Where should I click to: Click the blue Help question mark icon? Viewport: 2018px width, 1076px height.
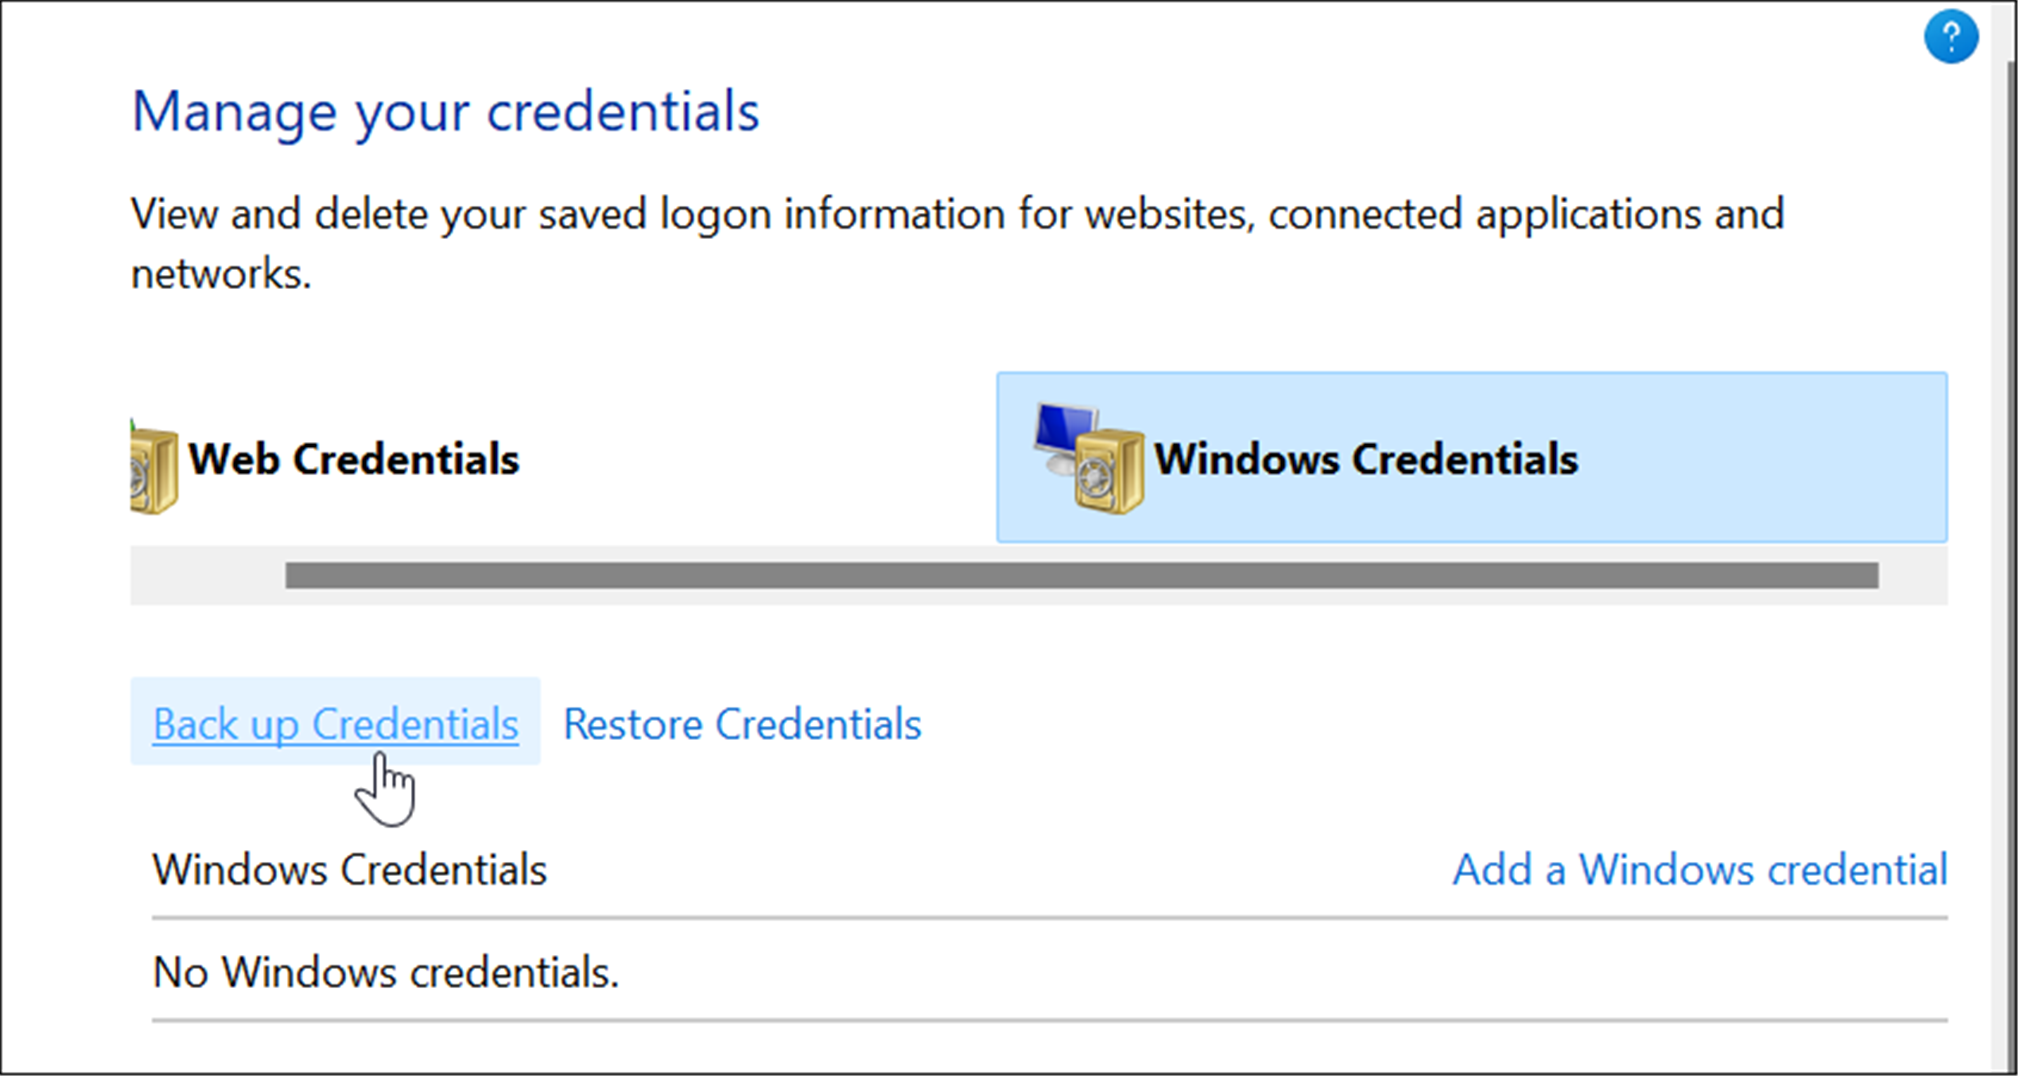(1951, 36)
